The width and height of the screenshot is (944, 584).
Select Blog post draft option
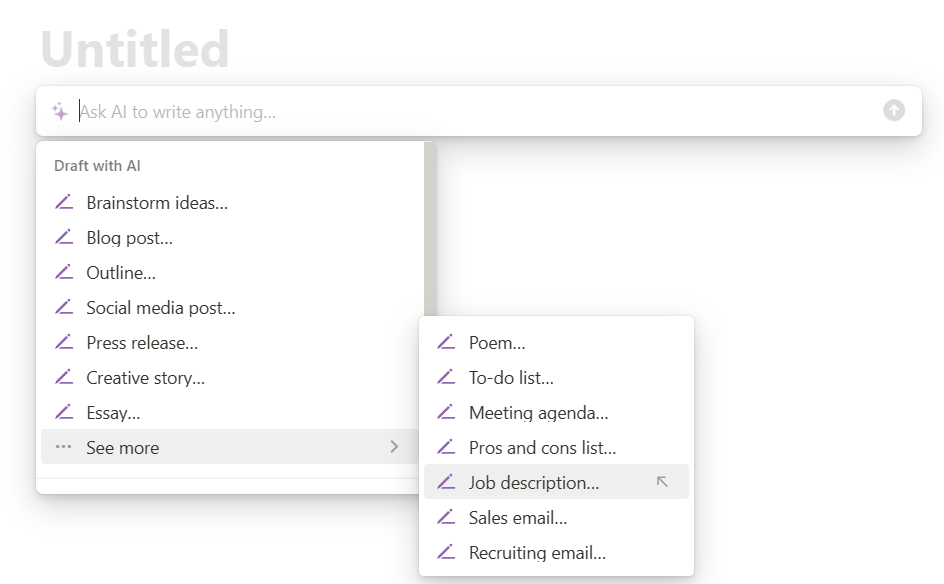pos(129,238)
